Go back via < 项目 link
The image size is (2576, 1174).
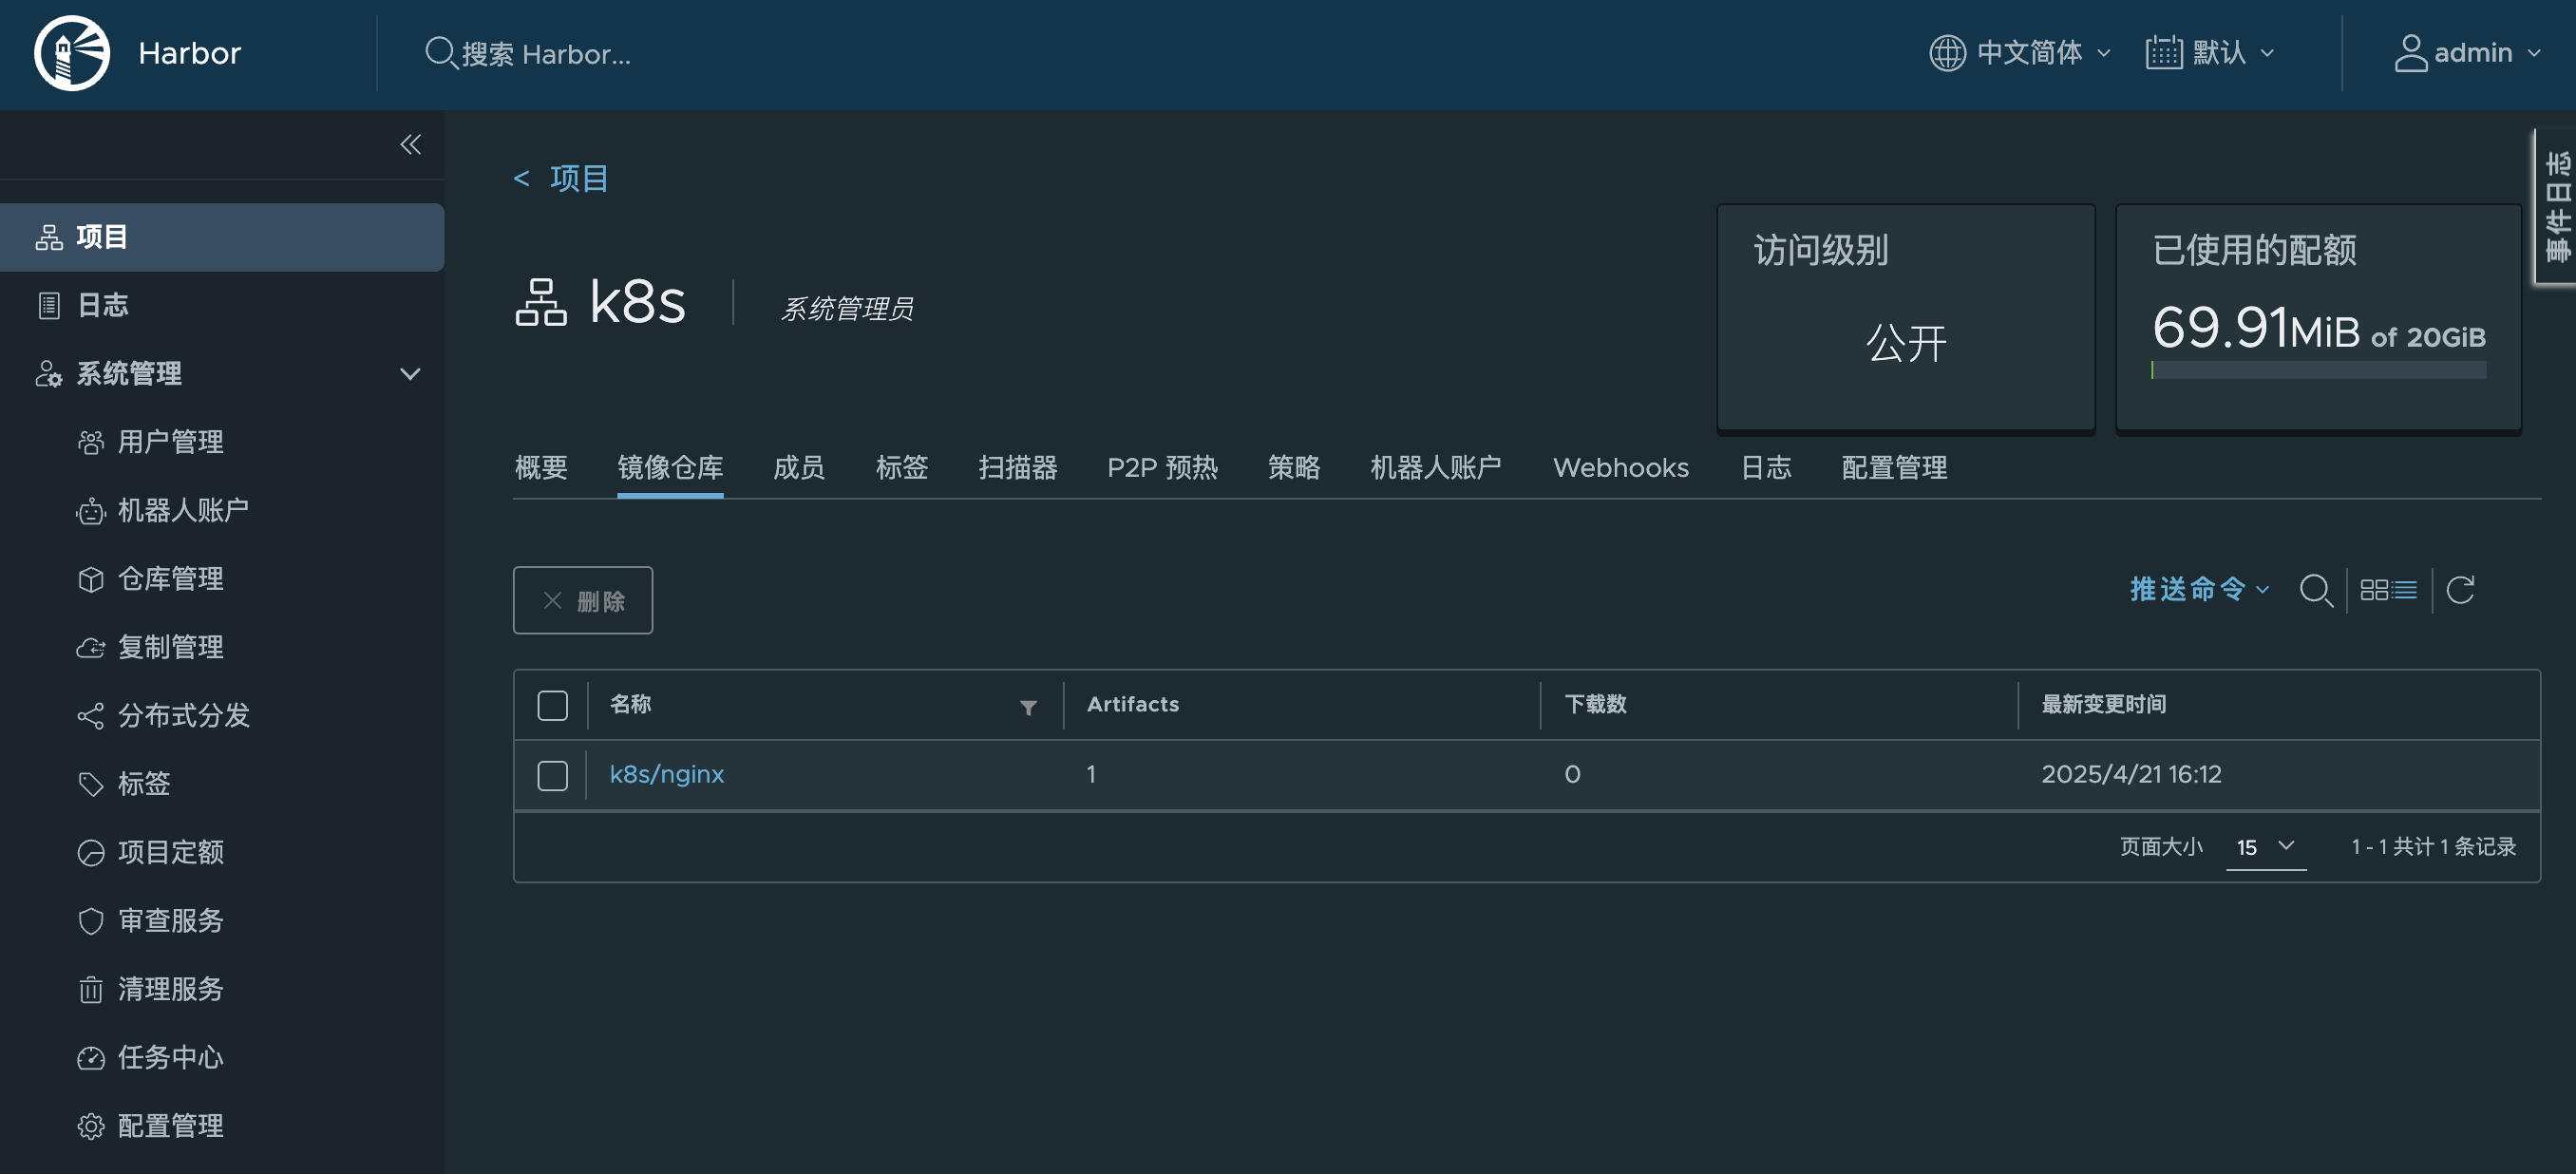[561, 179]
